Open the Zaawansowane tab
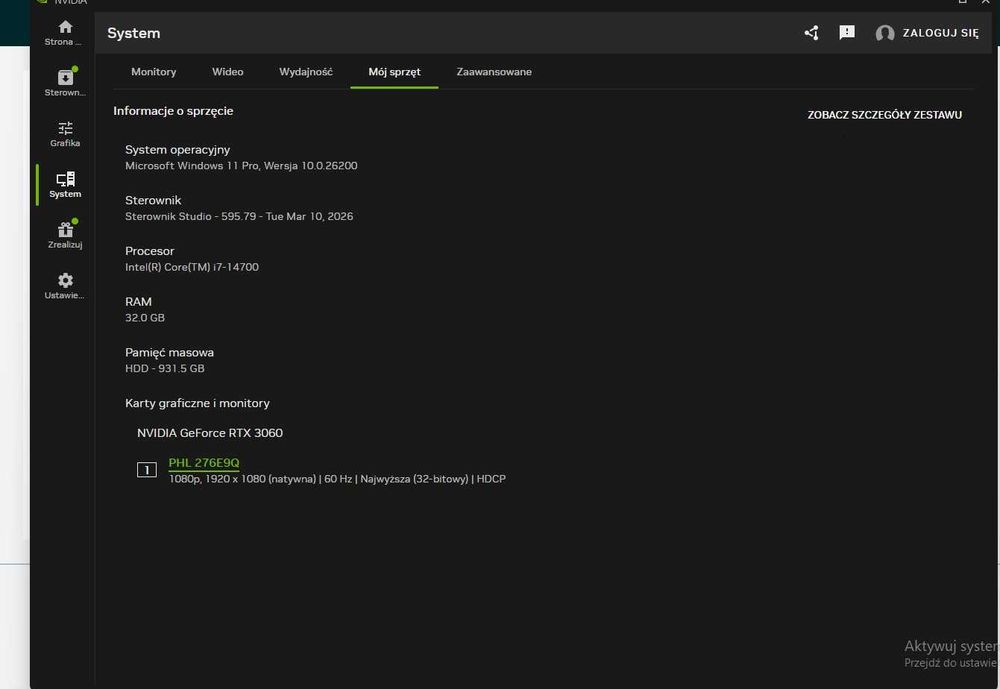Image resolution: width=1000 pixels, height=689 pixels. (x=494, y=72)
